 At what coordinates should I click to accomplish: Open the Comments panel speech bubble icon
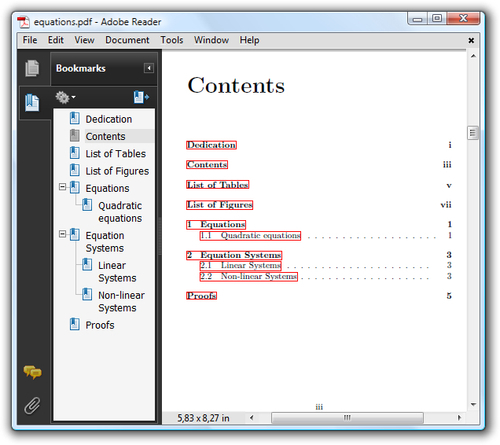coord(32,372)
